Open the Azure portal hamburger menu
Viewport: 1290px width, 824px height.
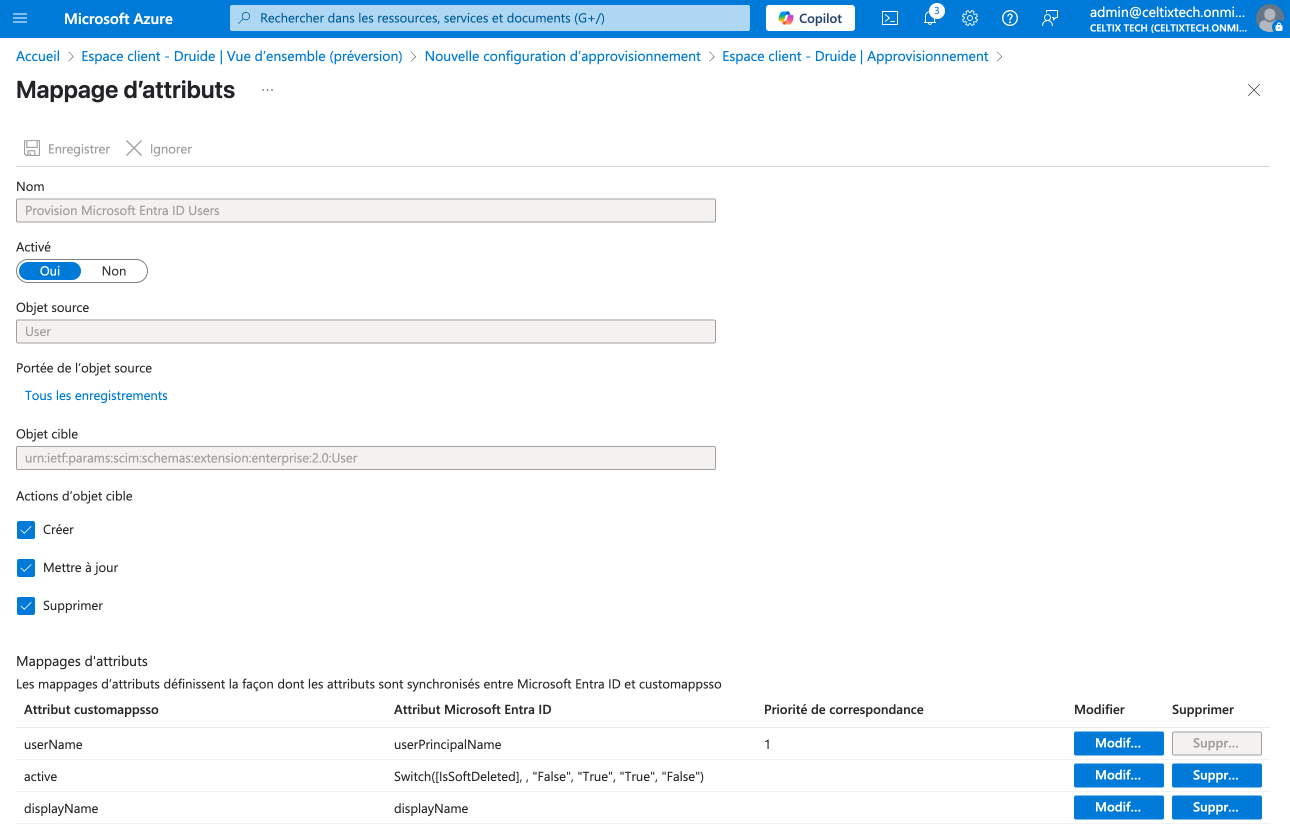[x=20, y=18]
